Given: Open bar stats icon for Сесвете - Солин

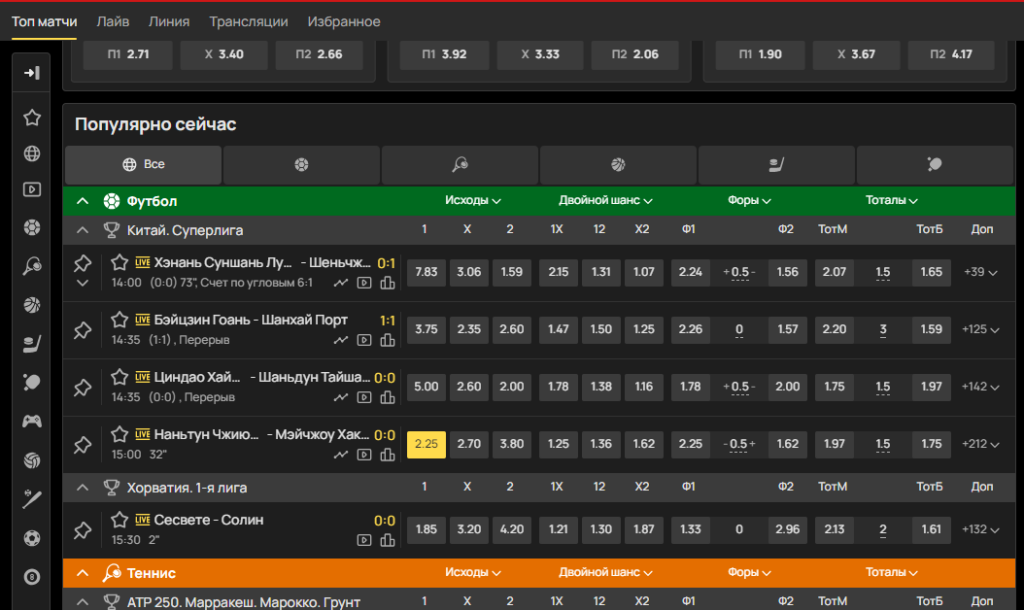Looking at the screenshot, I should [x=388, y=540].
